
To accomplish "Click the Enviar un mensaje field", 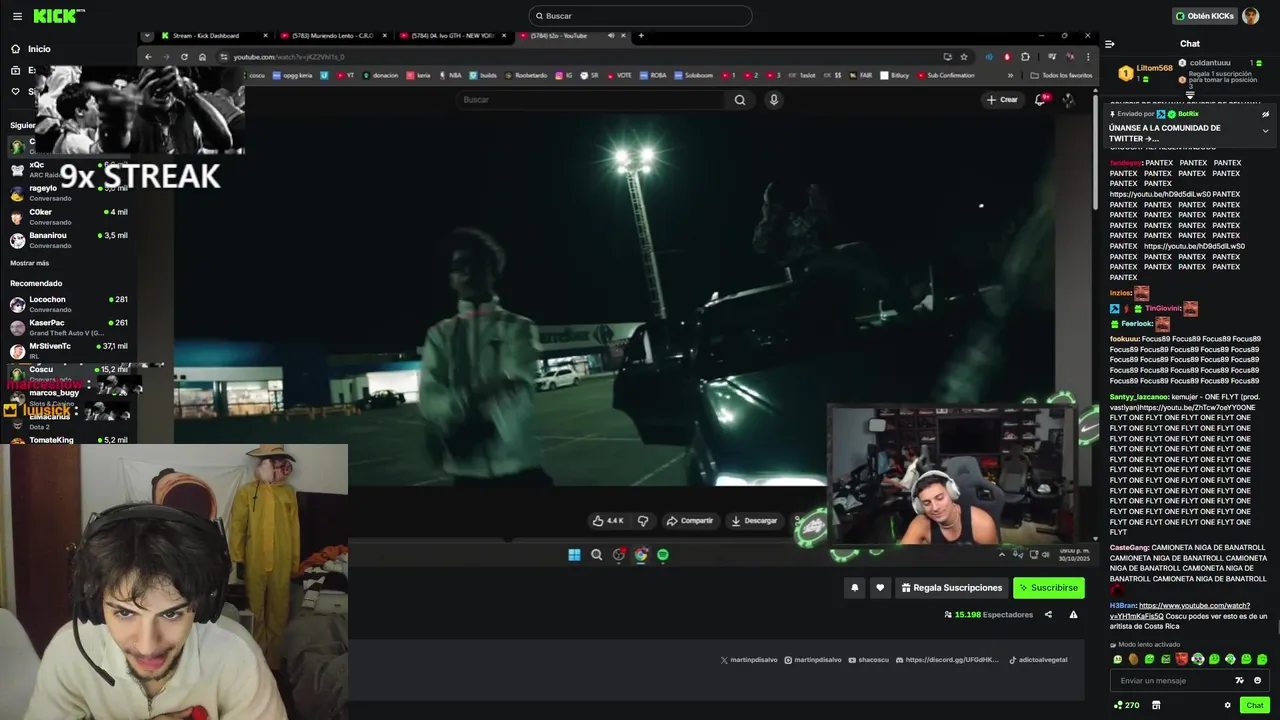I will (x=1173, y=680).
